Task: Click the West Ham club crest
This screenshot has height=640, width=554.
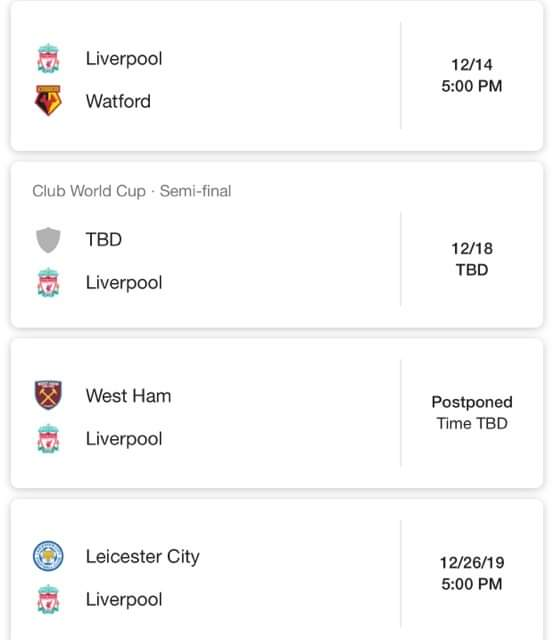Action: 48,395
